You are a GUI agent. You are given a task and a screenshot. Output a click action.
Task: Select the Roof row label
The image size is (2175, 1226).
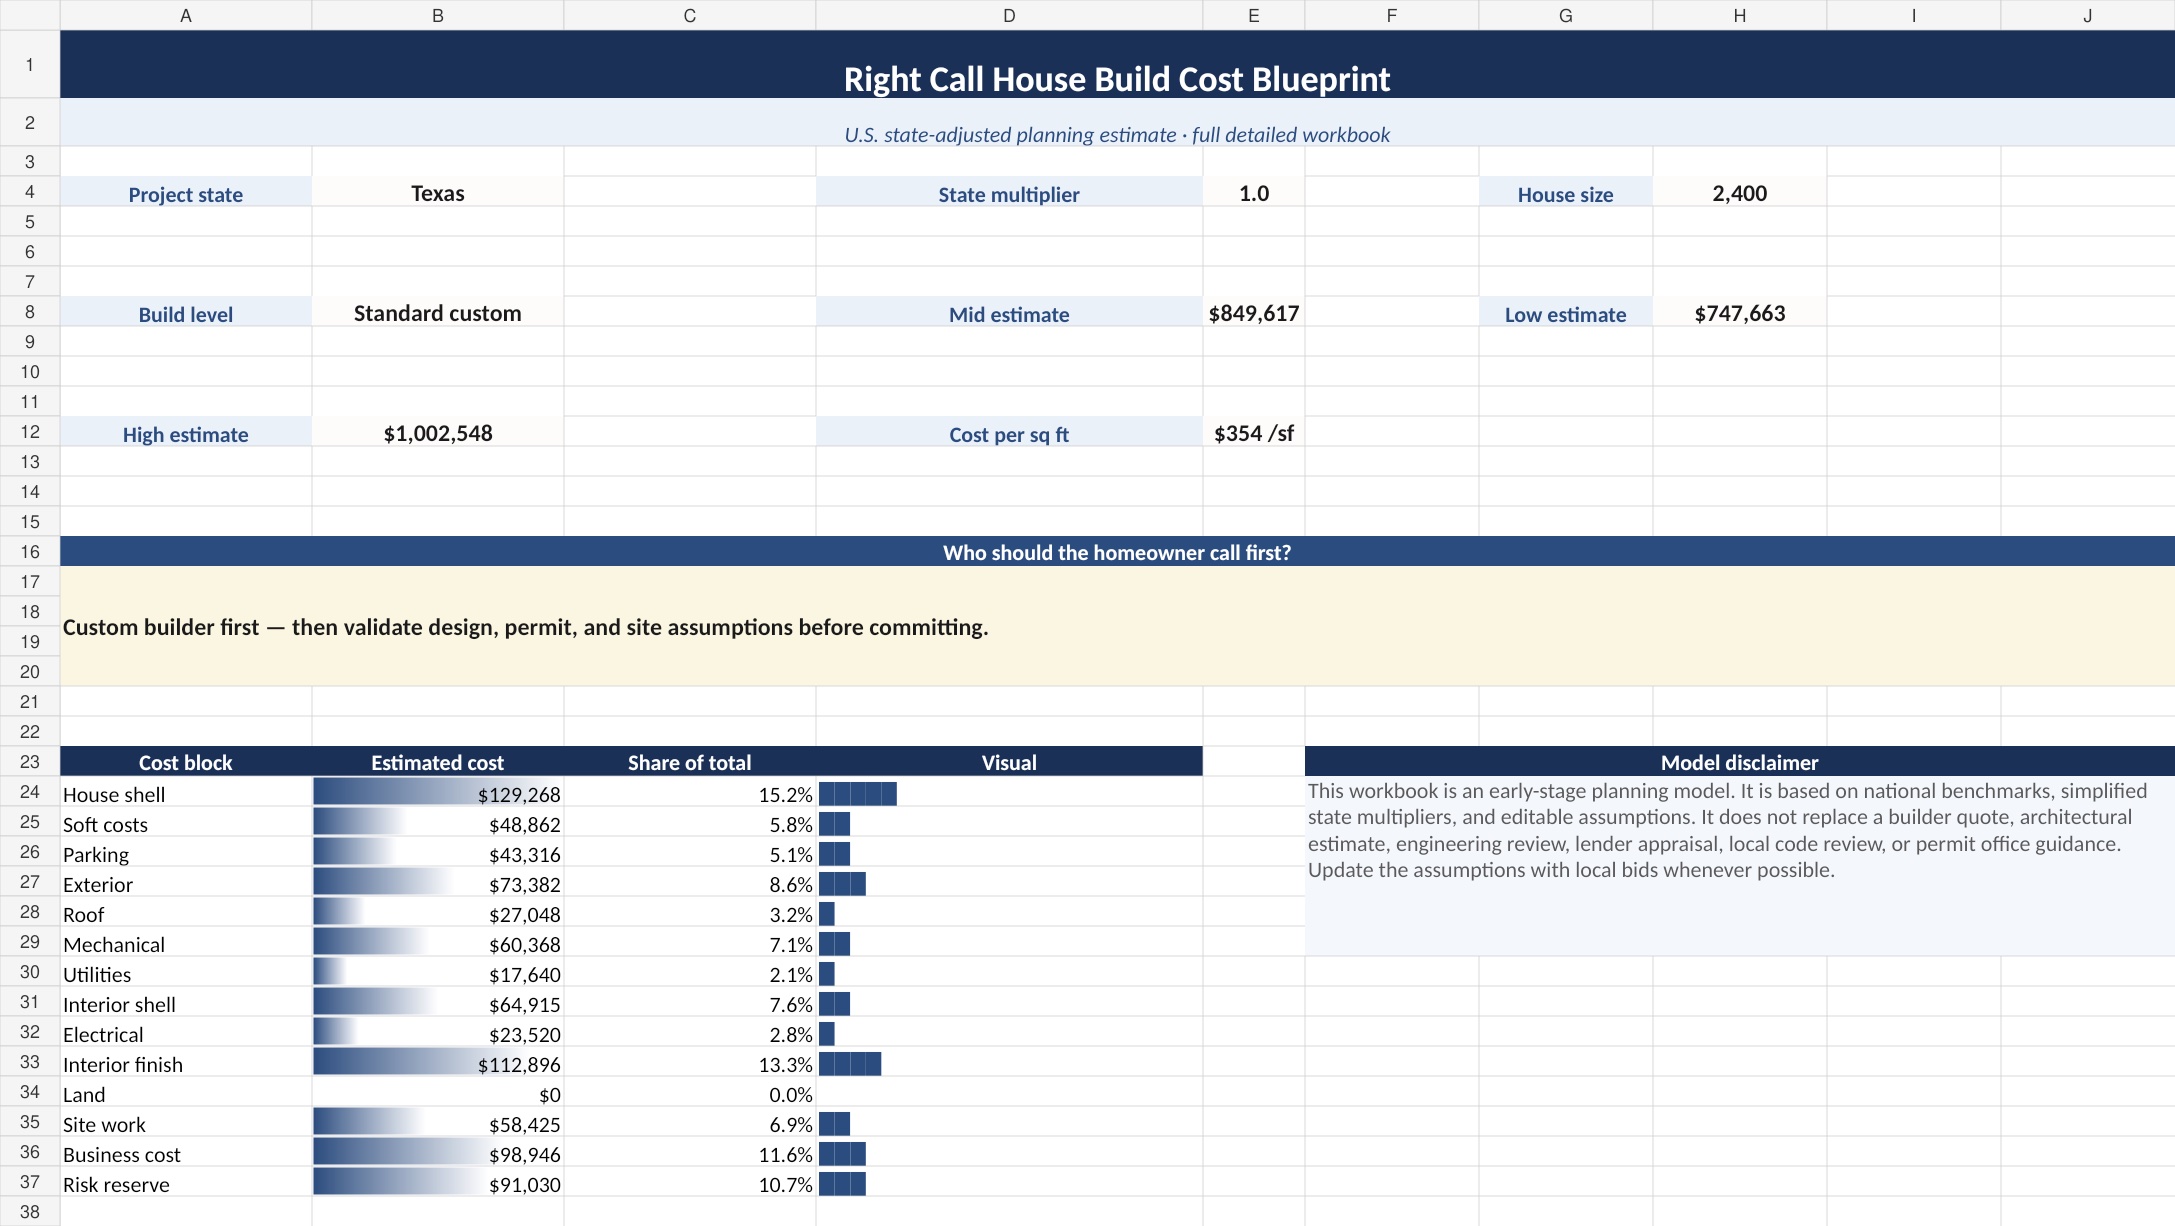tap(186, 913)
